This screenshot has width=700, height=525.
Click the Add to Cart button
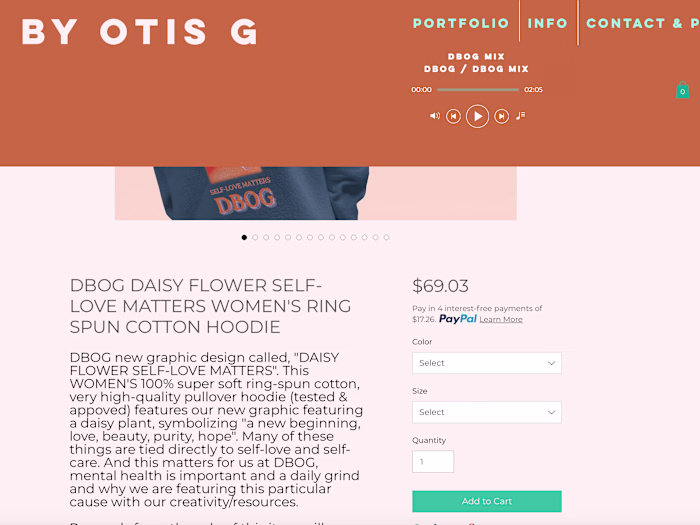486,501
